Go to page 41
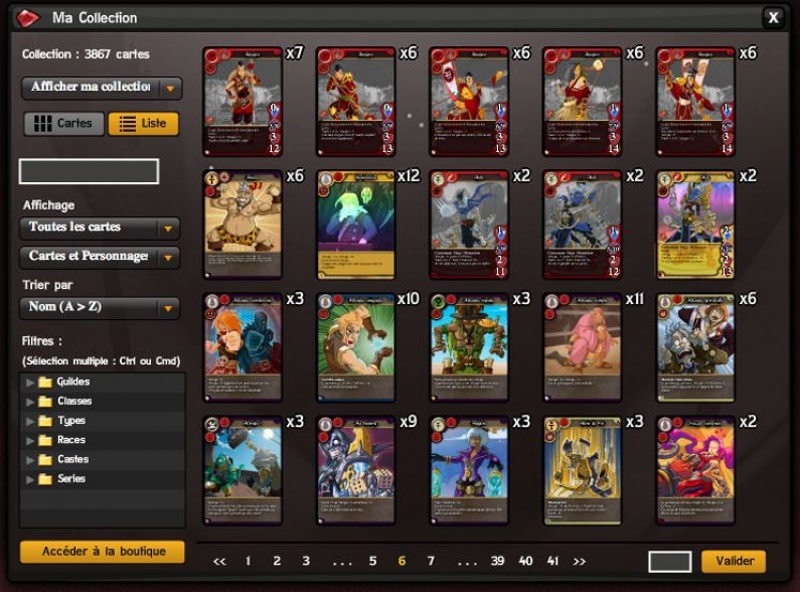Screen dimensions: 800x592 pyautogui.click(x=553, y=561)
